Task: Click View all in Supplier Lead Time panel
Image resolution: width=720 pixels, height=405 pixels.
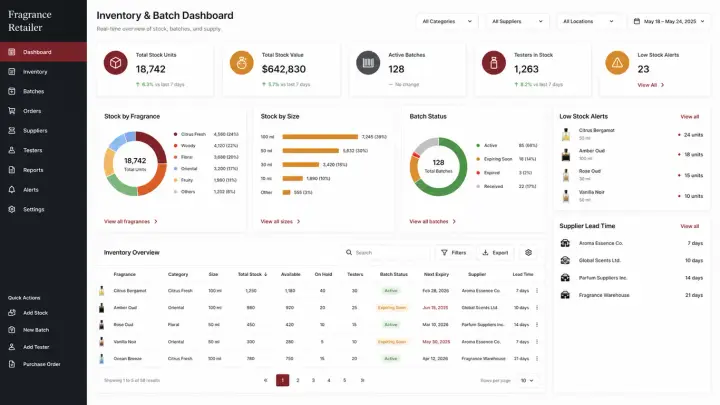Action: [x=690, y=226]
